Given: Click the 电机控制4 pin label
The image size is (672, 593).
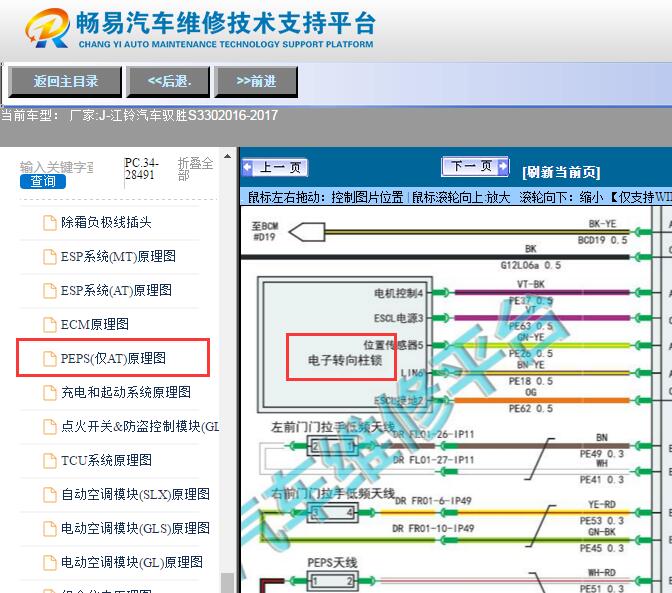Looking at the screenshot, I should point(399,293).
